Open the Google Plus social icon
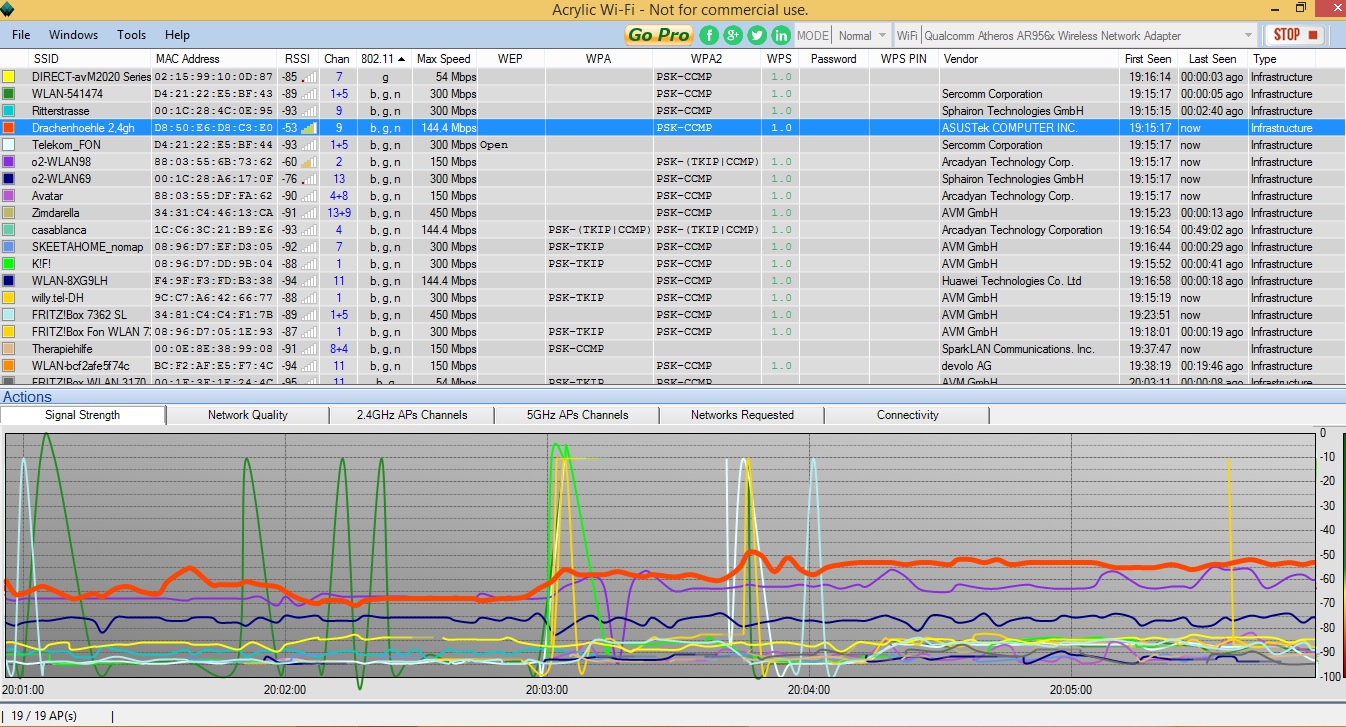Viewport: 1346px width, 727px height. [x=733, y=35]
